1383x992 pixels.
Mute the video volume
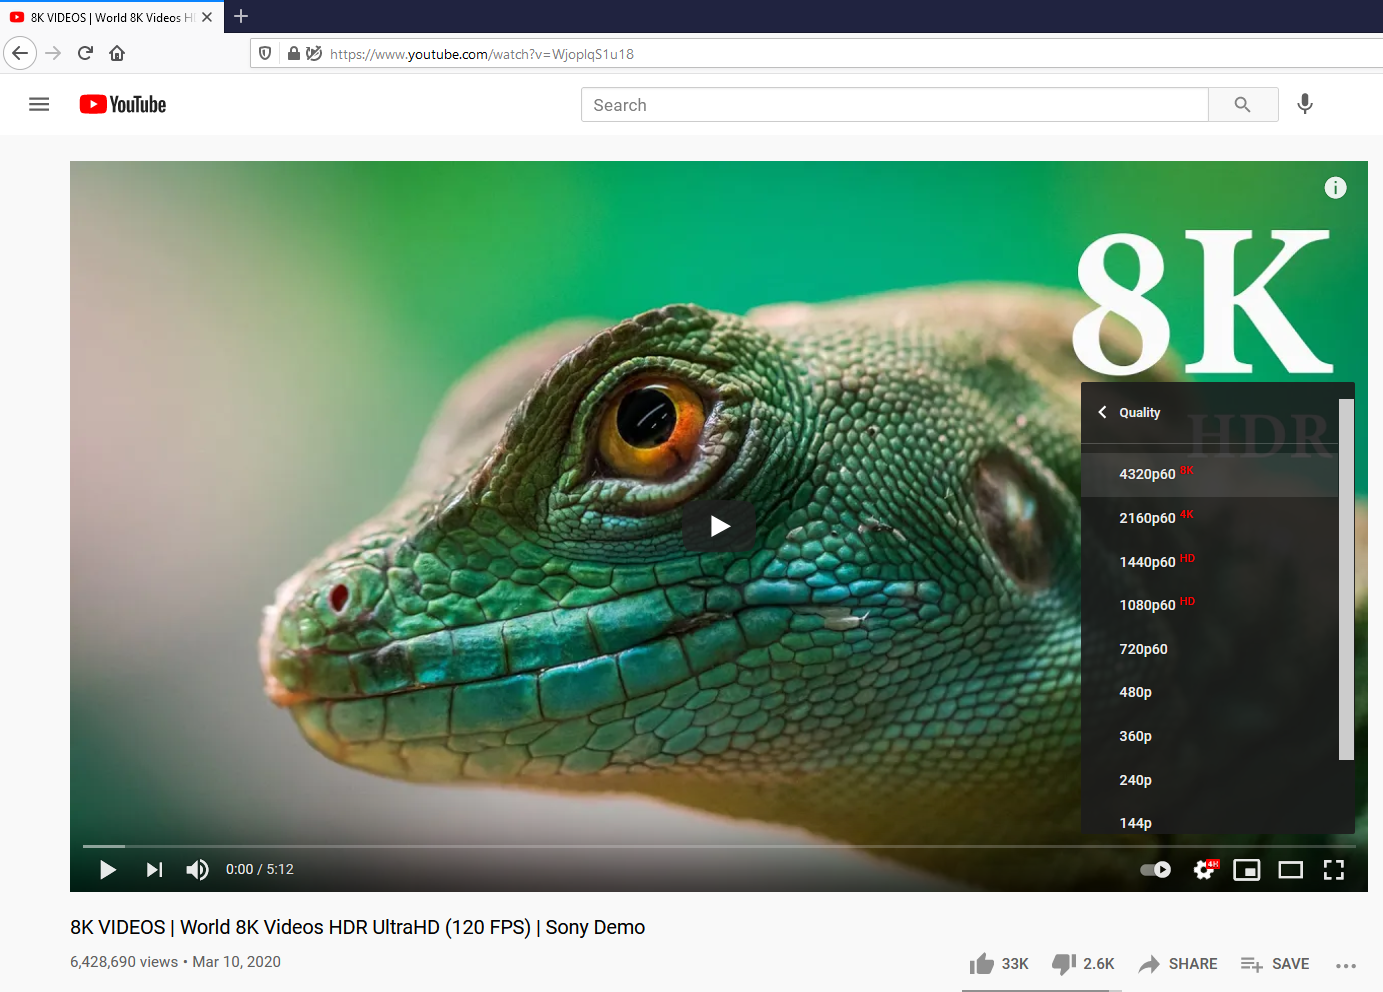(x=197, y=870)
